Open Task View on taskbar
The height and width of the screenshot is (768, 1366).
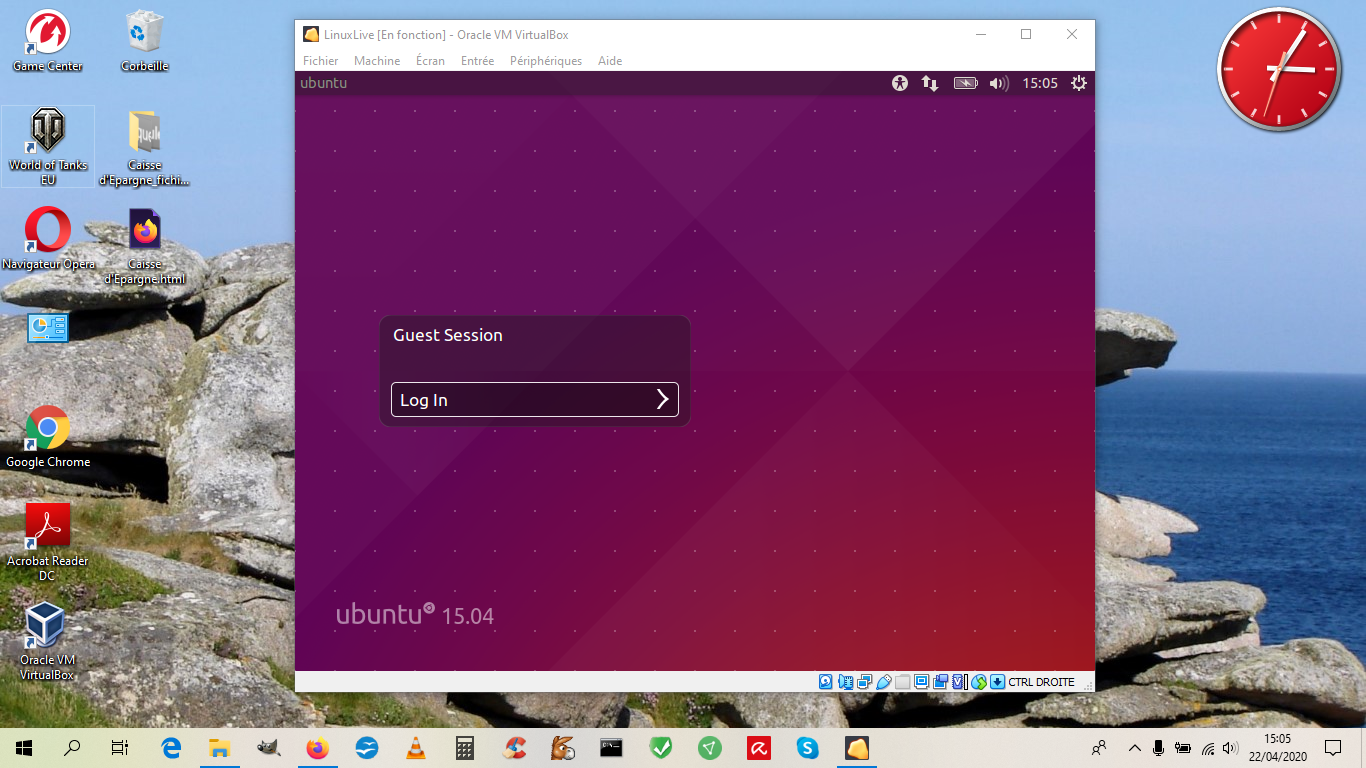pyautogui.click(x=119, y=747)
